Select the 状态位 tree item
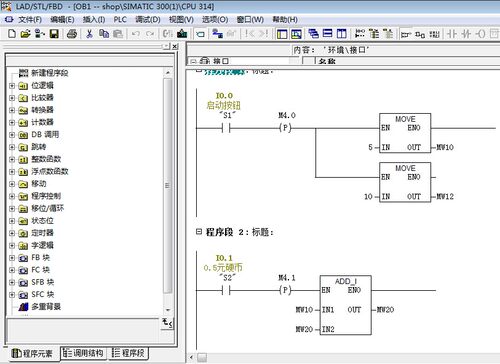The height and width of the screenshot is (364, 500). [42, 221]
